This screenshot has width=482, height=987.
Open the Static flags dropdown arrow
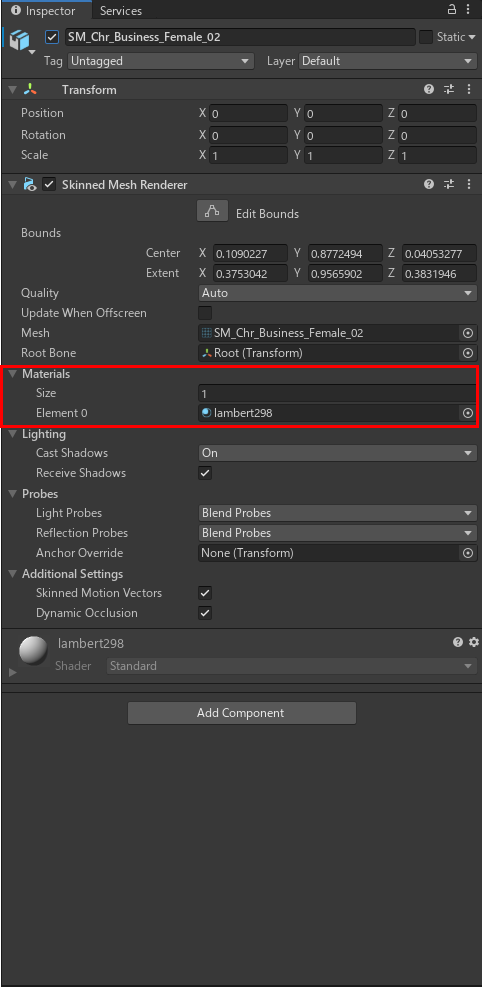coord(472,37)
